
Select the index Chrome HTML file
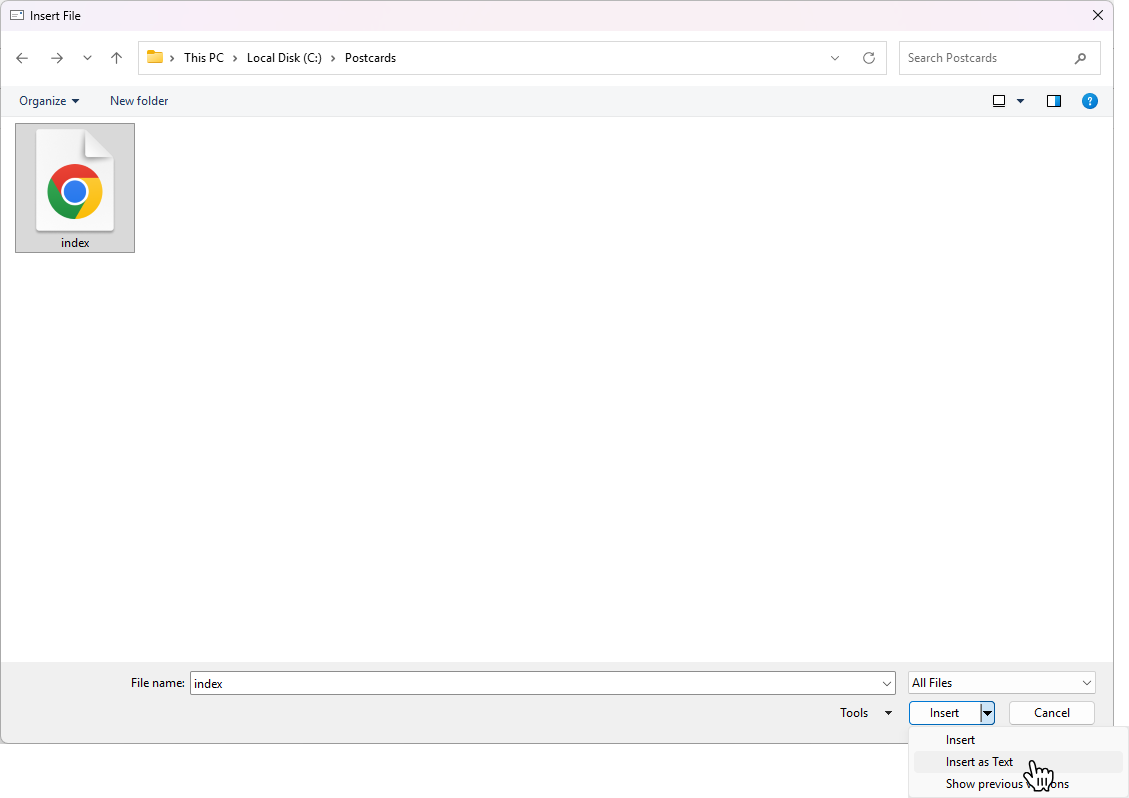(75, 188)
